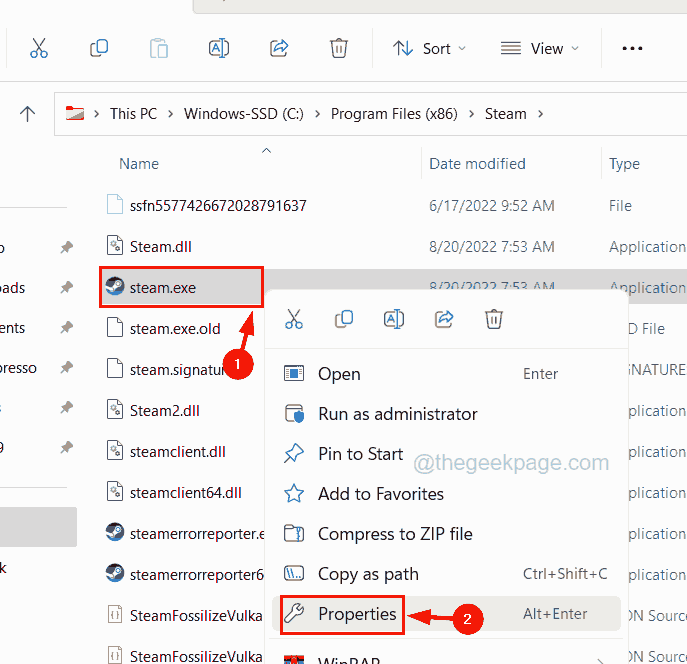
Task: Click the steam.exe Steam logo icon
Action: tap(115, 286)
